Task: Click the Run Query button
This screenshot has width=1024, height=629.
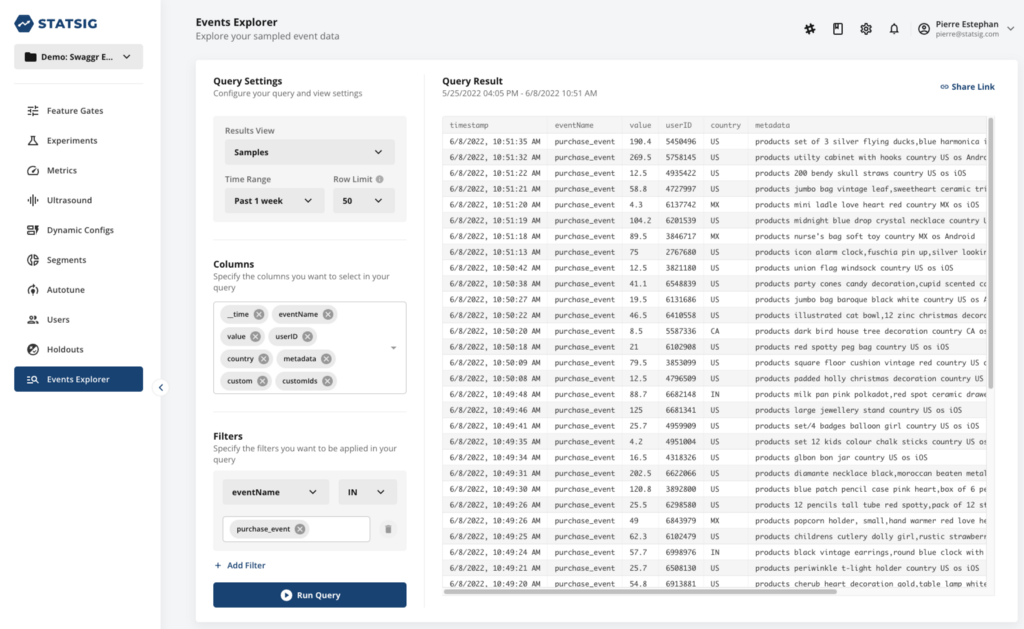Action: pyautogui.click(x=310, y=595)
